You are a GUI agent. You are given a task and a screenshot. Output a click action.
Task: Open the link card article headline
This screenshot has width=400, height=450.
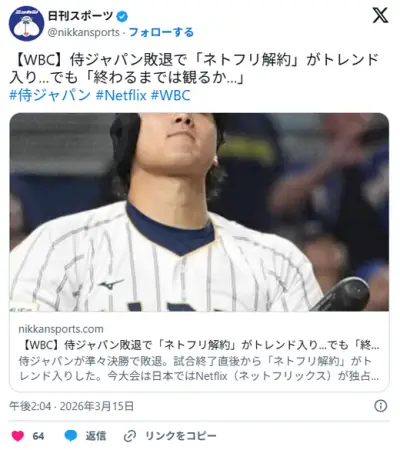tap(199, 345)
